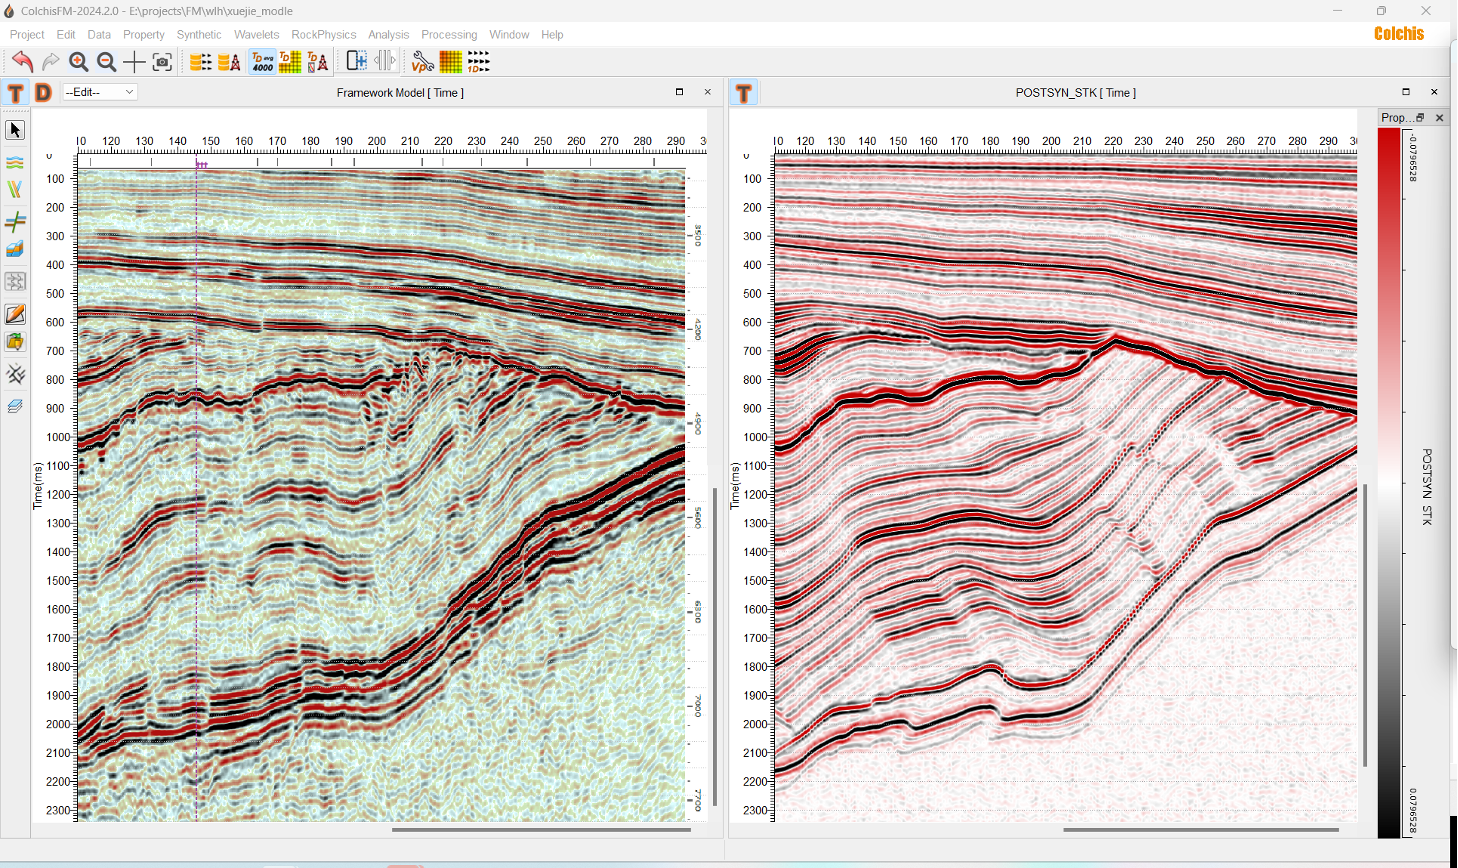Click the Framework Model [ Time ] title

click(400, 93)
